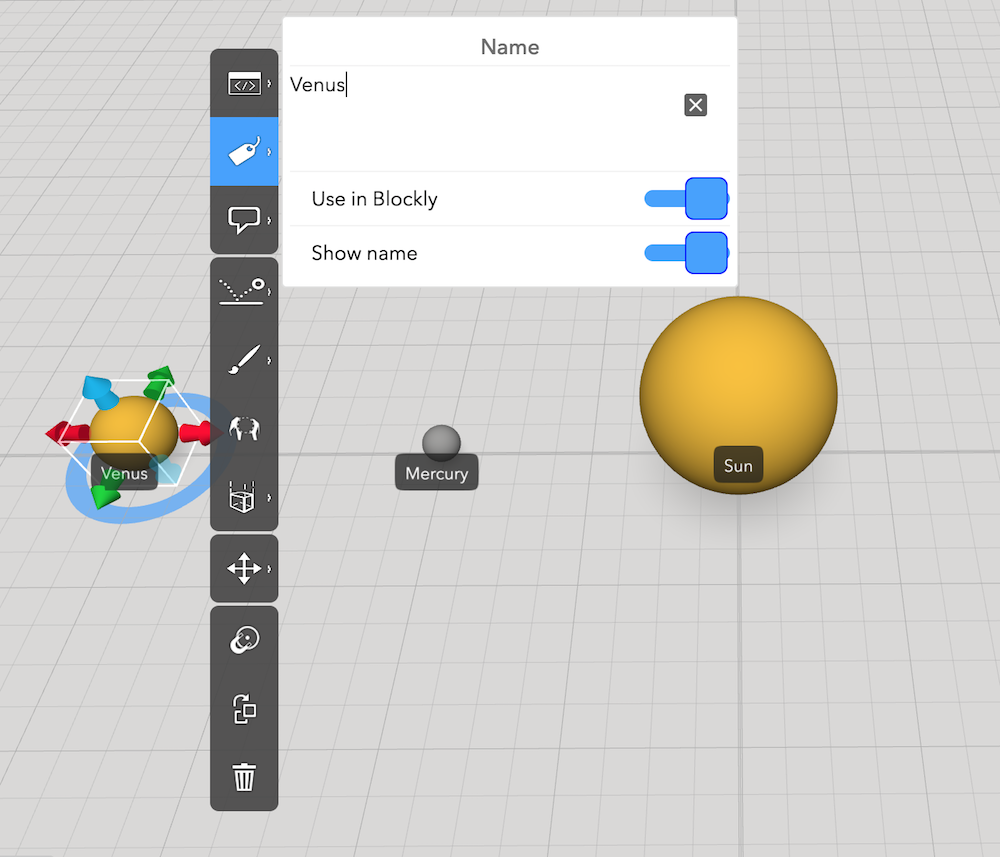The height and width of the screenshot is (857, 1000).
Task: Open the Animation icon with two figures
Action: point(244,428)
